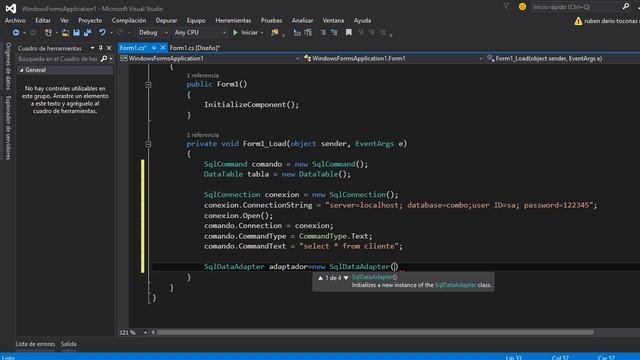
Task: Select the Form1.cs code tab
Action: point(133,48)
